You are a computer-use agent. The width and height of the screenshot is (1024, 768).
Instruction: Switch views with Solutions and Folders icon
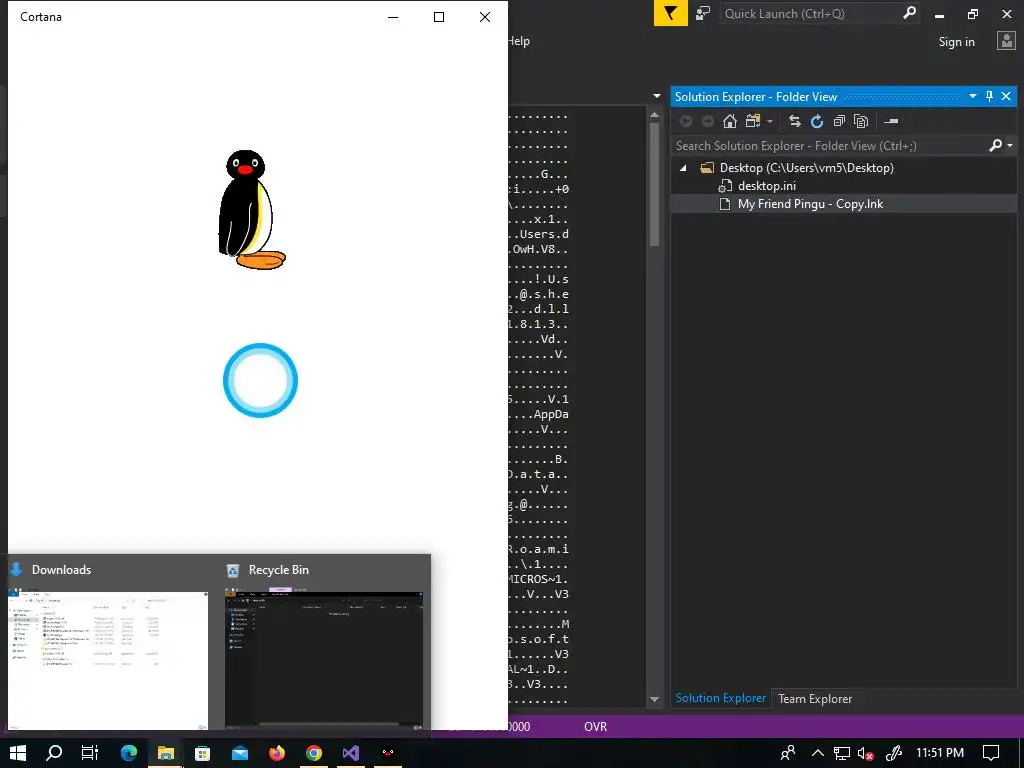coord(754,121)
